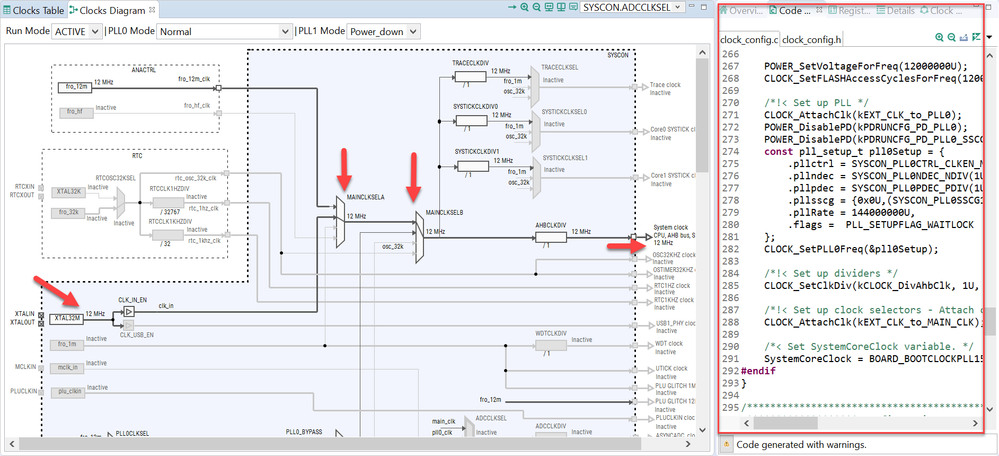Click the SYSTICKCLKSEL1 multiplexer
This screenshot has height=456, width=999.
point(535,176)
